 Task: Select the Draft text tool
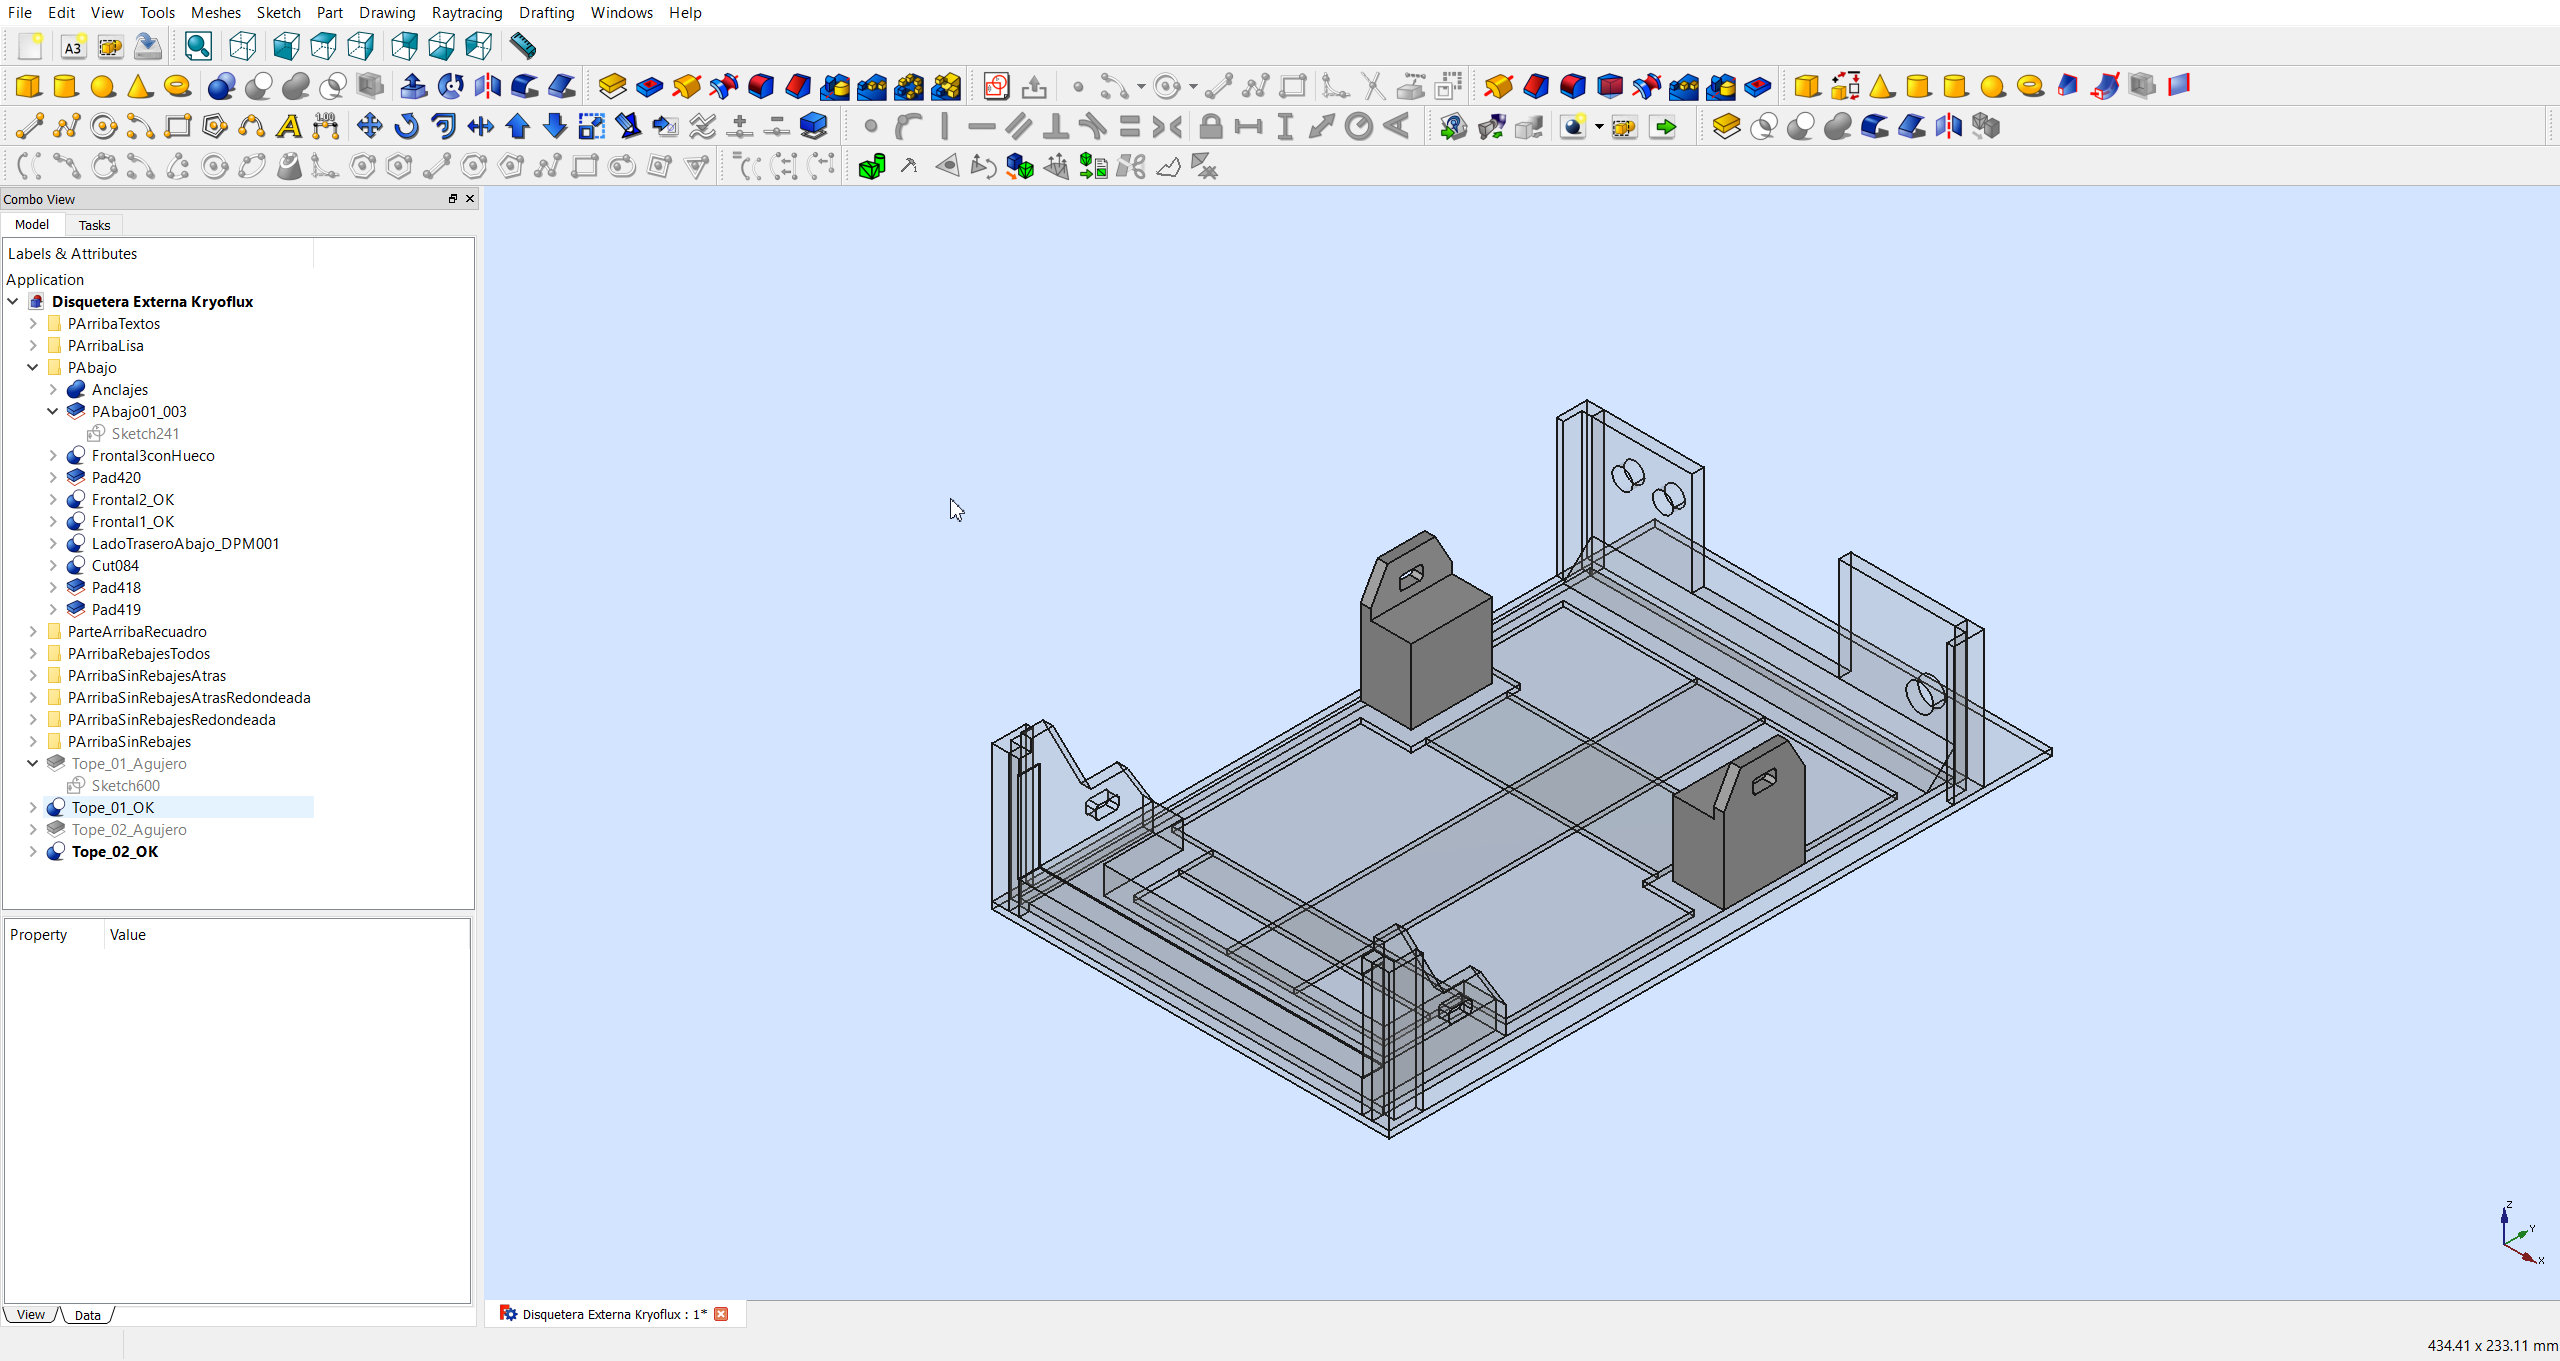[289, 127]
